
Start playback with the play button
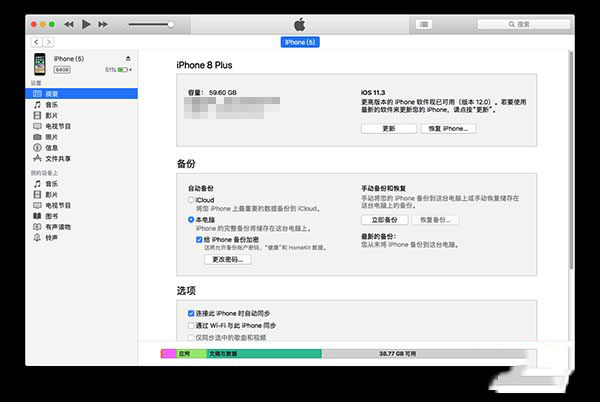[x=86, y=24]
